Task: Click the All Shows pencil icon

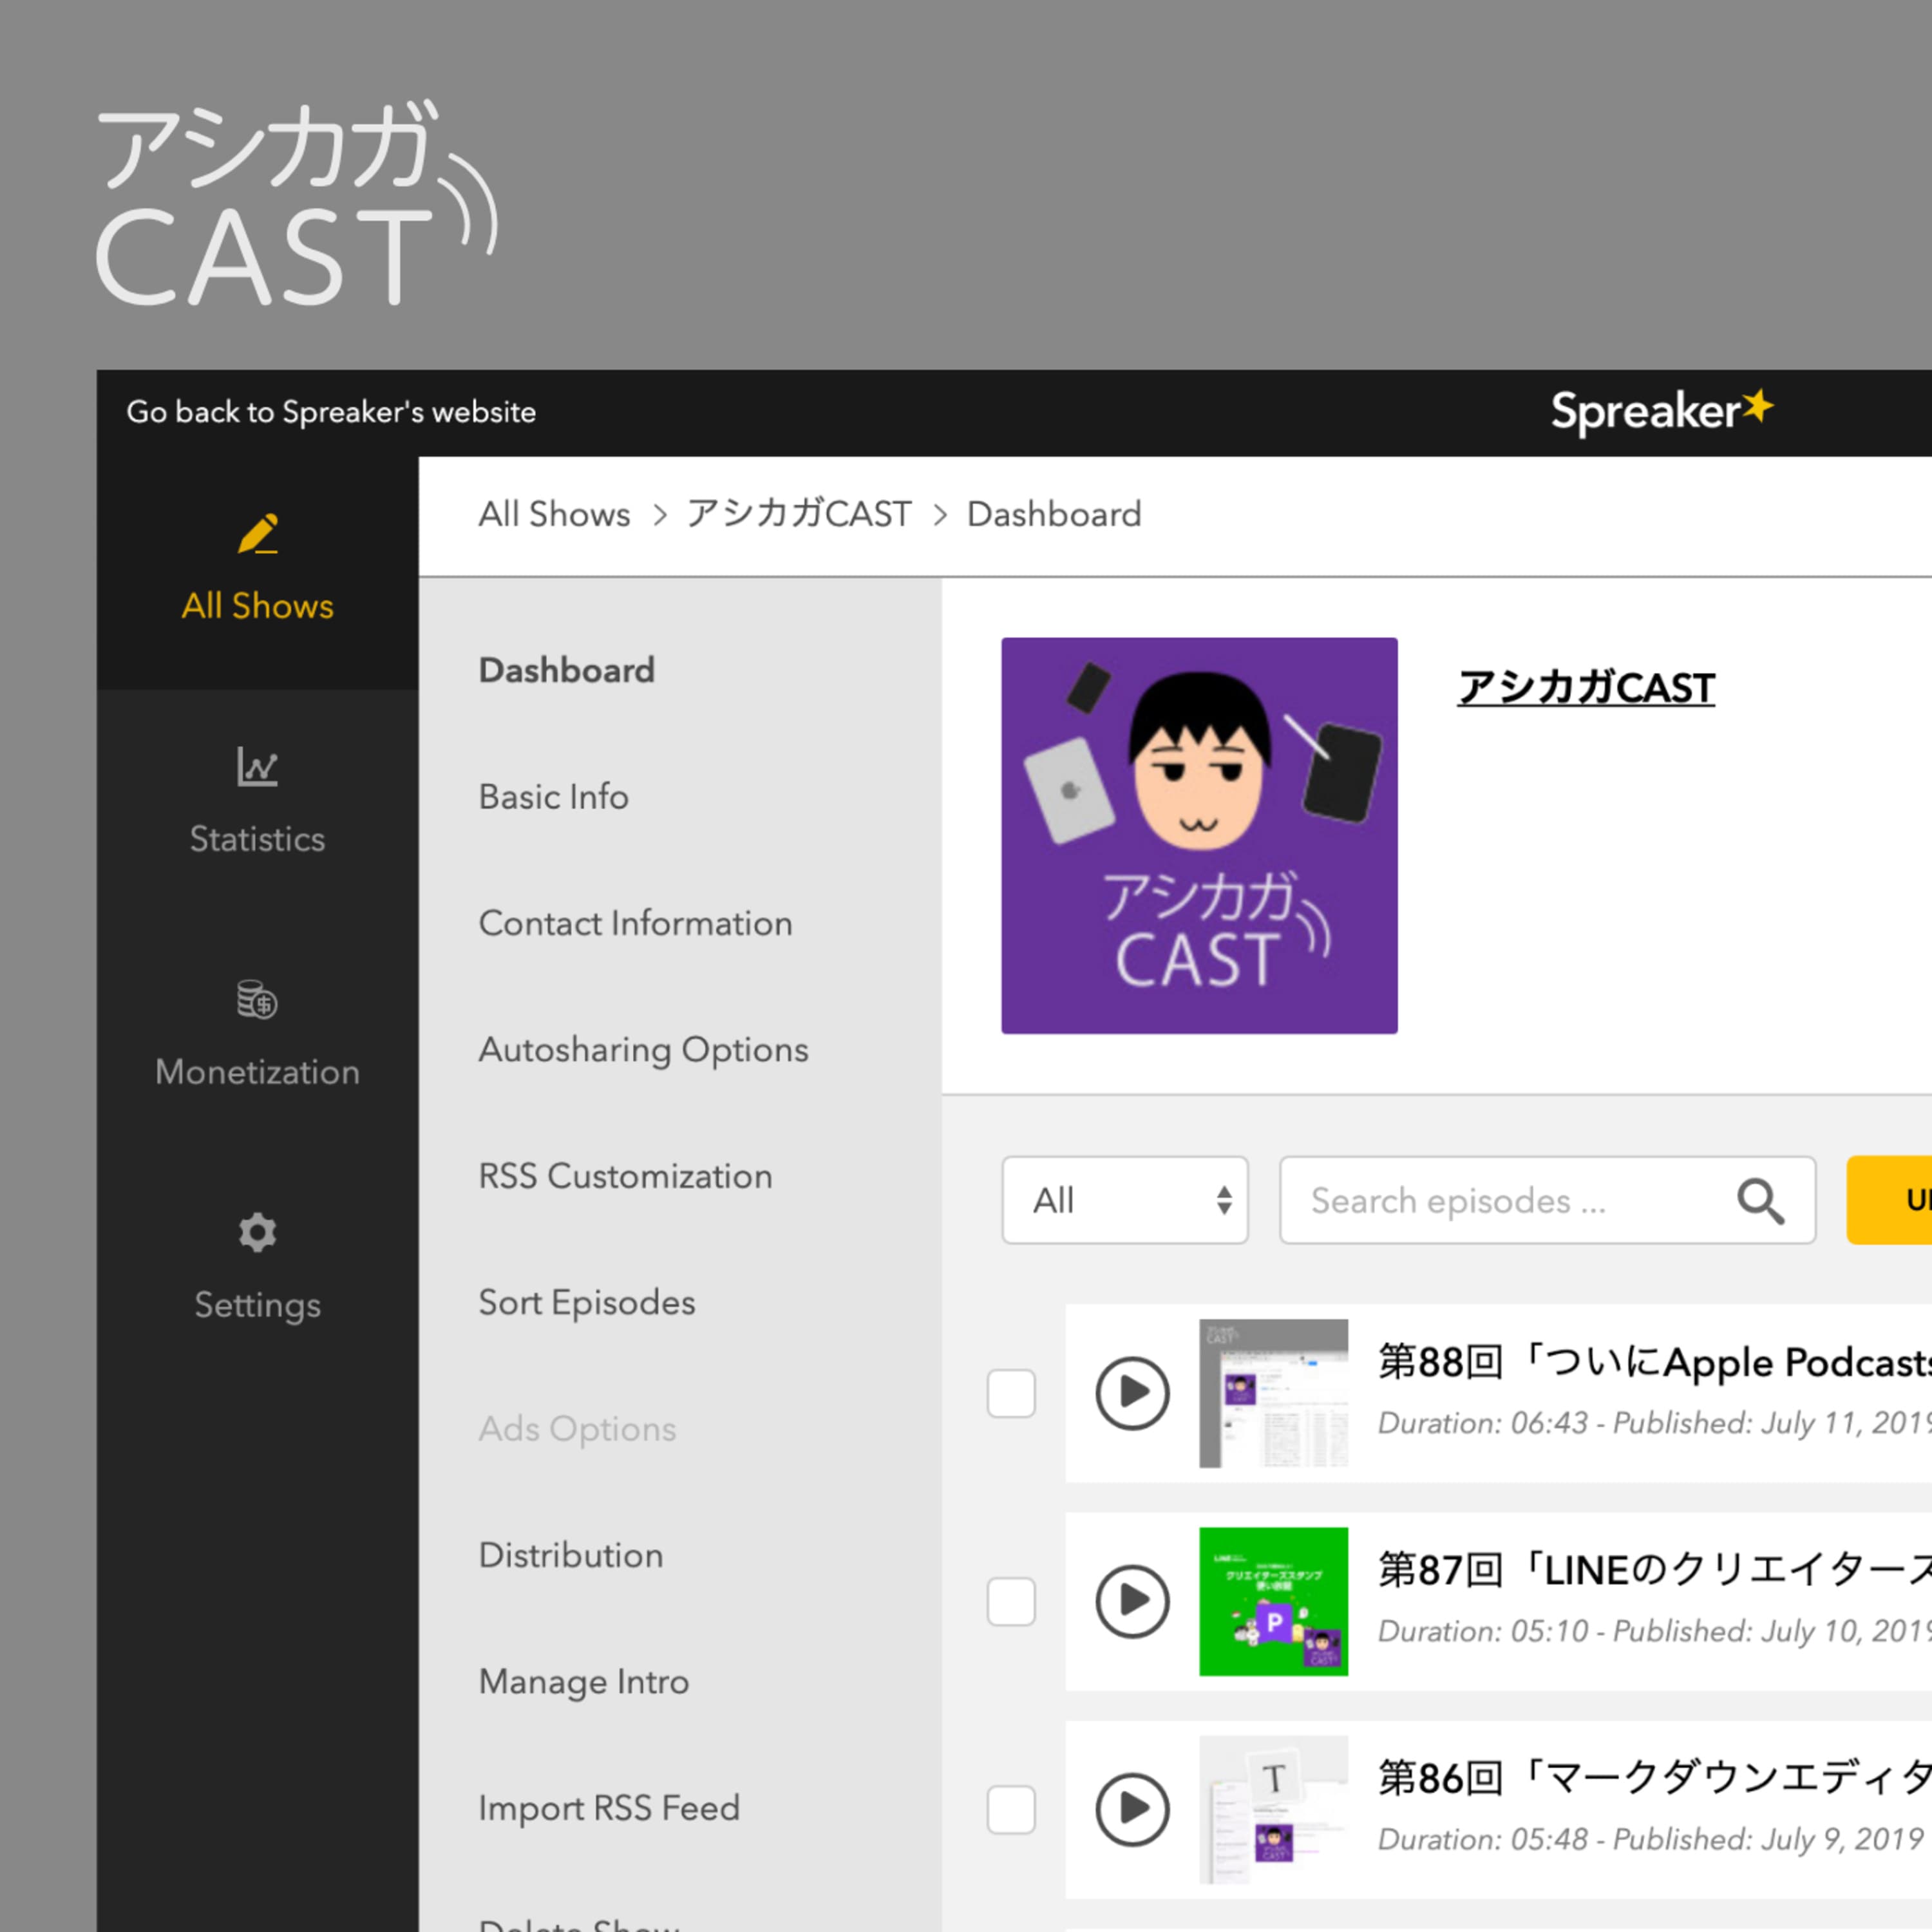Action: pos(258,534)
